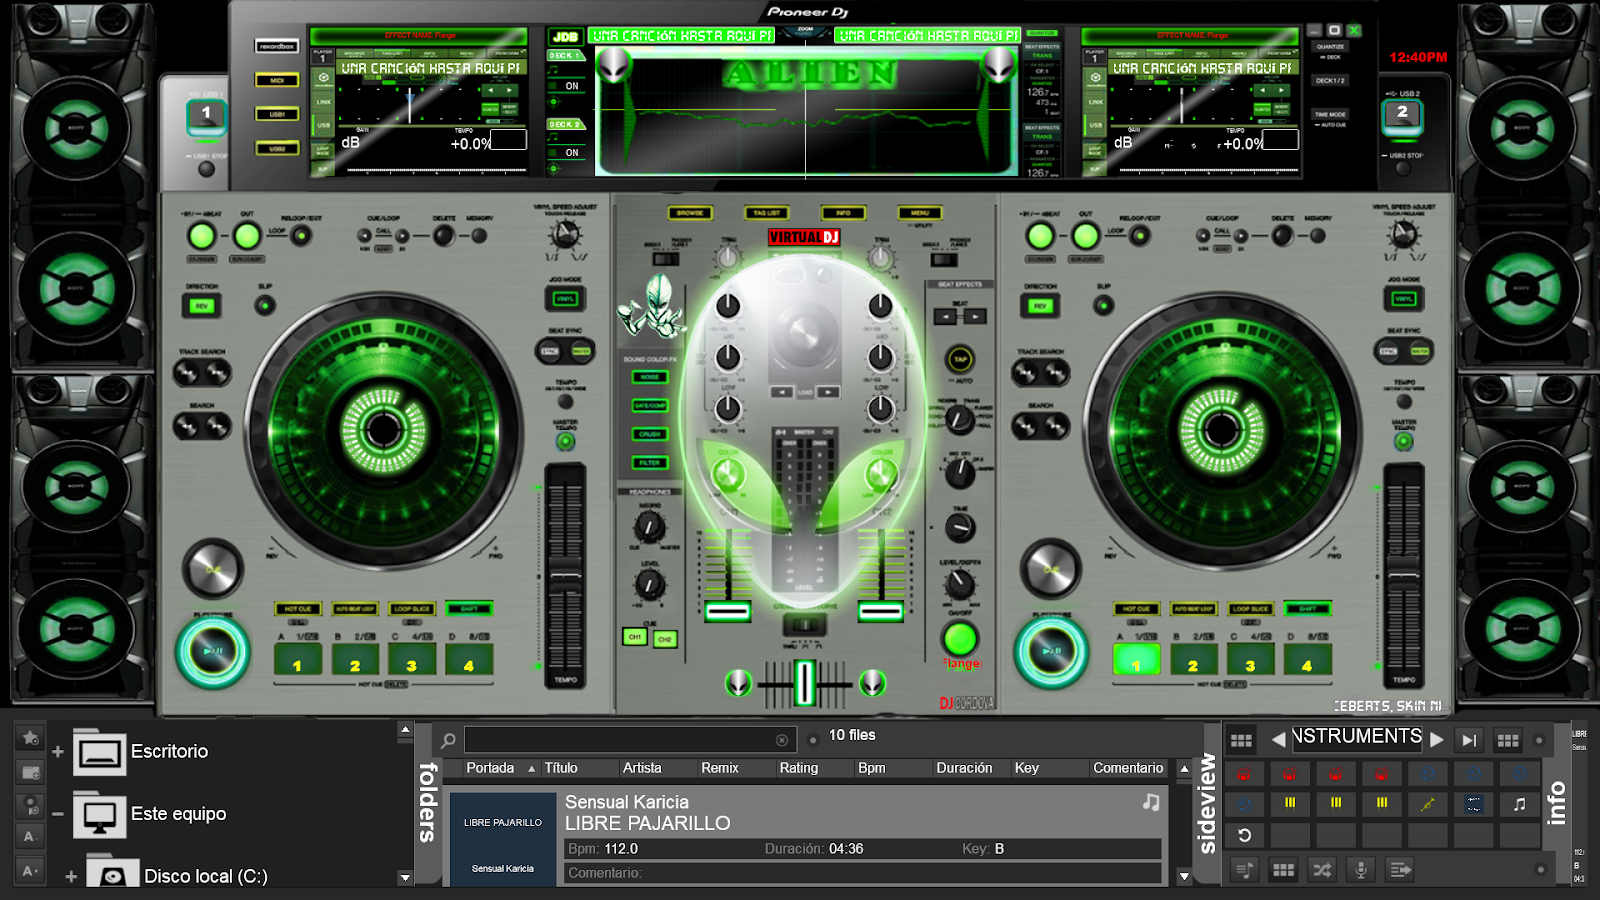
Task: Open the next sampler bank with the right arrow
Action: point(1436,739)
